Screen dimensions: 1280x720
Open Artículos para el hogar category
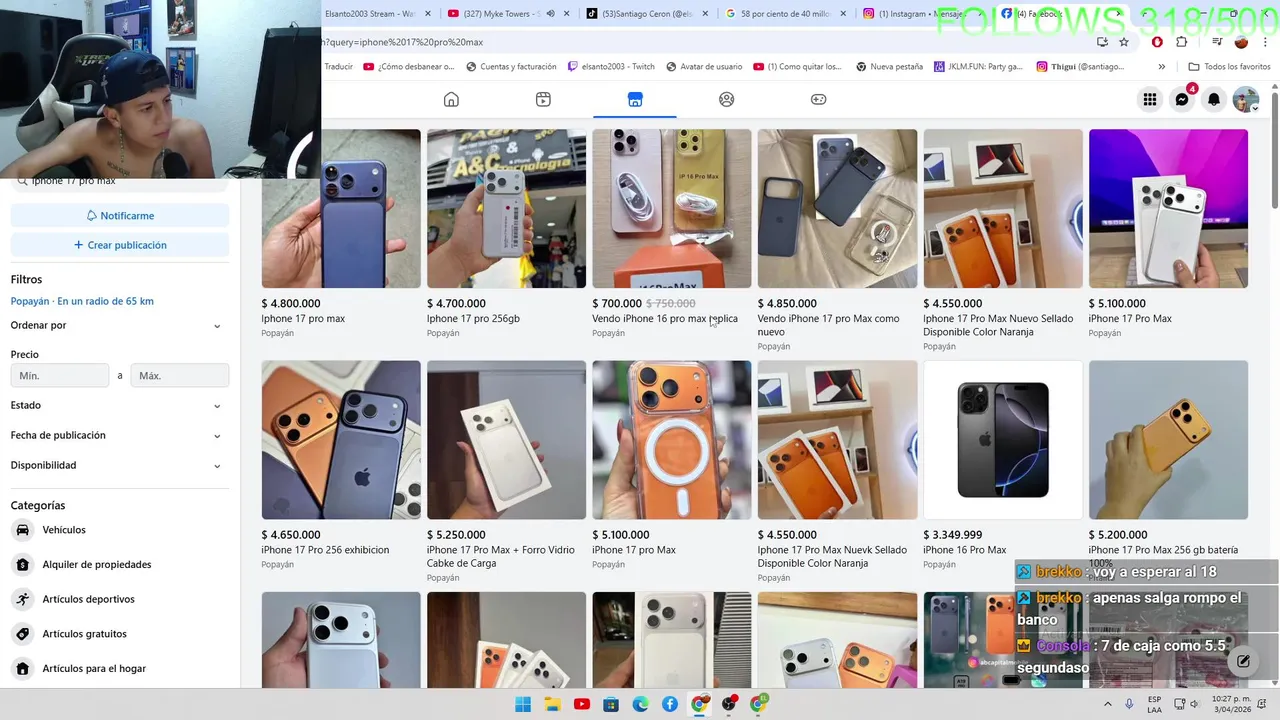coord(120,668)
